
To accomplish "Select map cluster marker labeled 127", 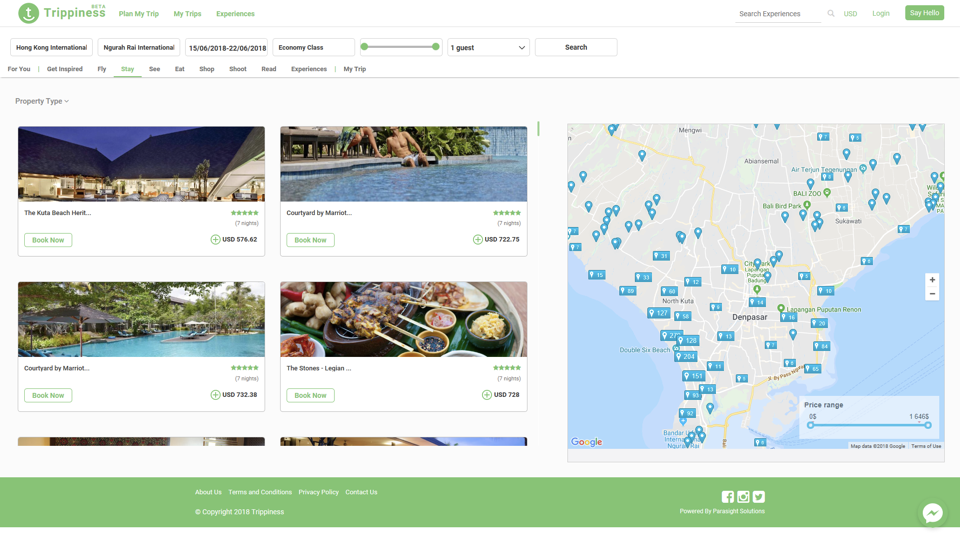I will (658, 313).
